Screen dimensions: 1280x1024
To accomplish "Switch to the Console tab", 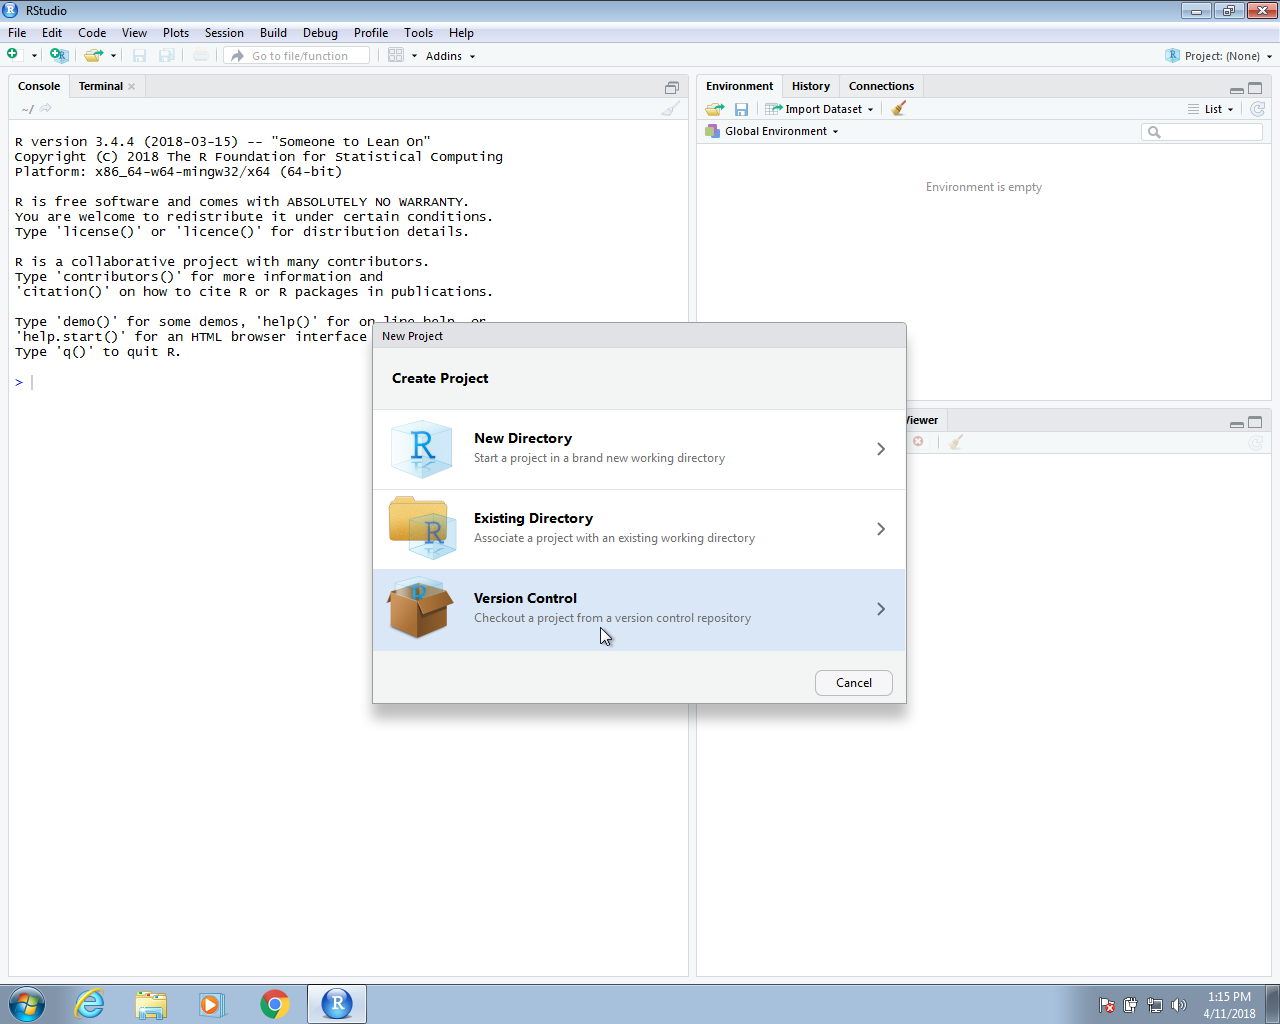I will click(x=39, y=86).
